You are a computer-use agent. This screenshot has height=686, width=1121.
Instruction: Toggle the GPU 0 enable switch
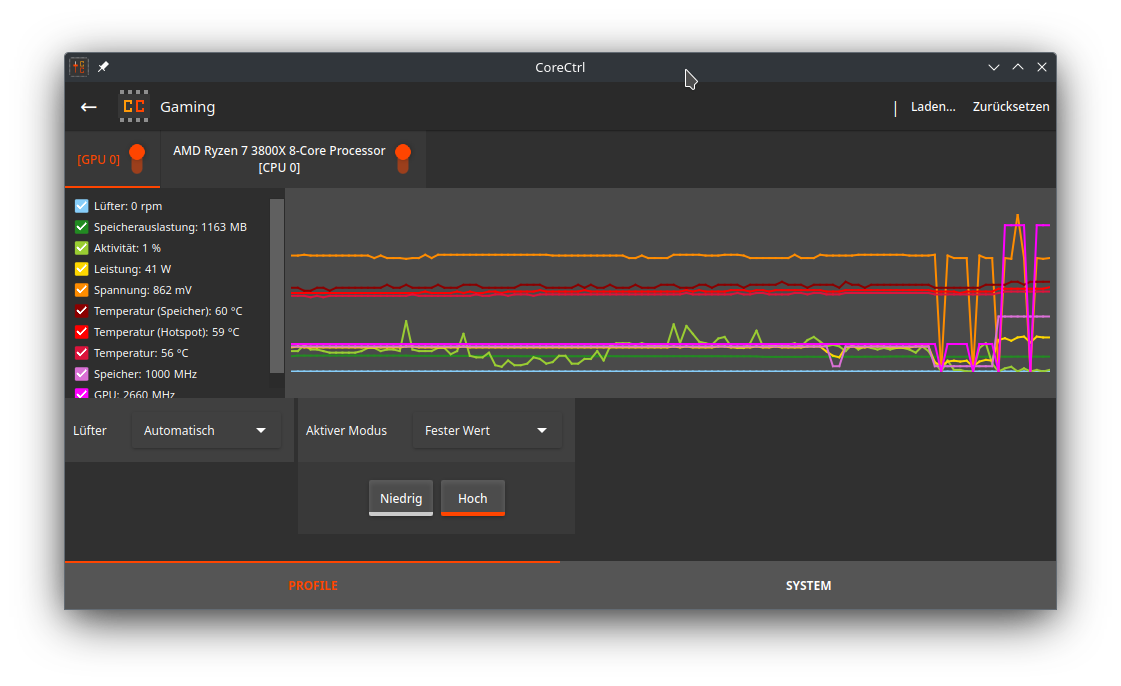point(137,159)
